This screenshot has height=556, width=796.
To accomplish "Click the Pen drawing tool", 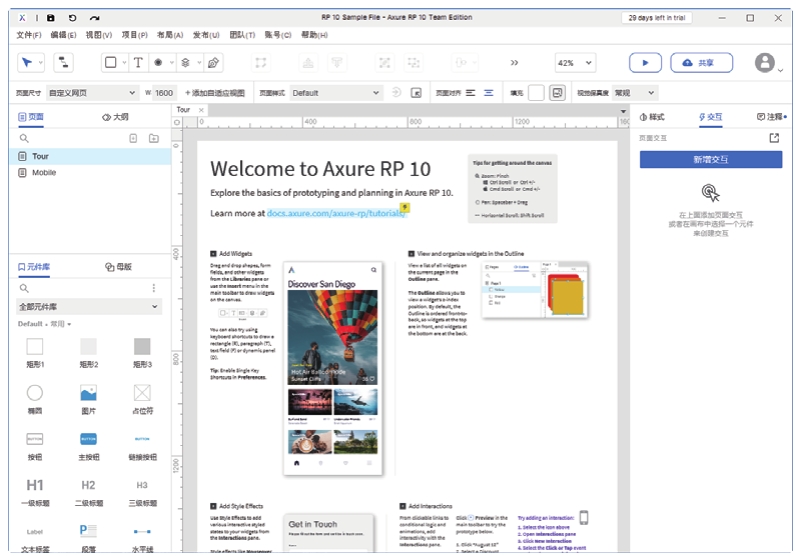I will coord(213,62).
